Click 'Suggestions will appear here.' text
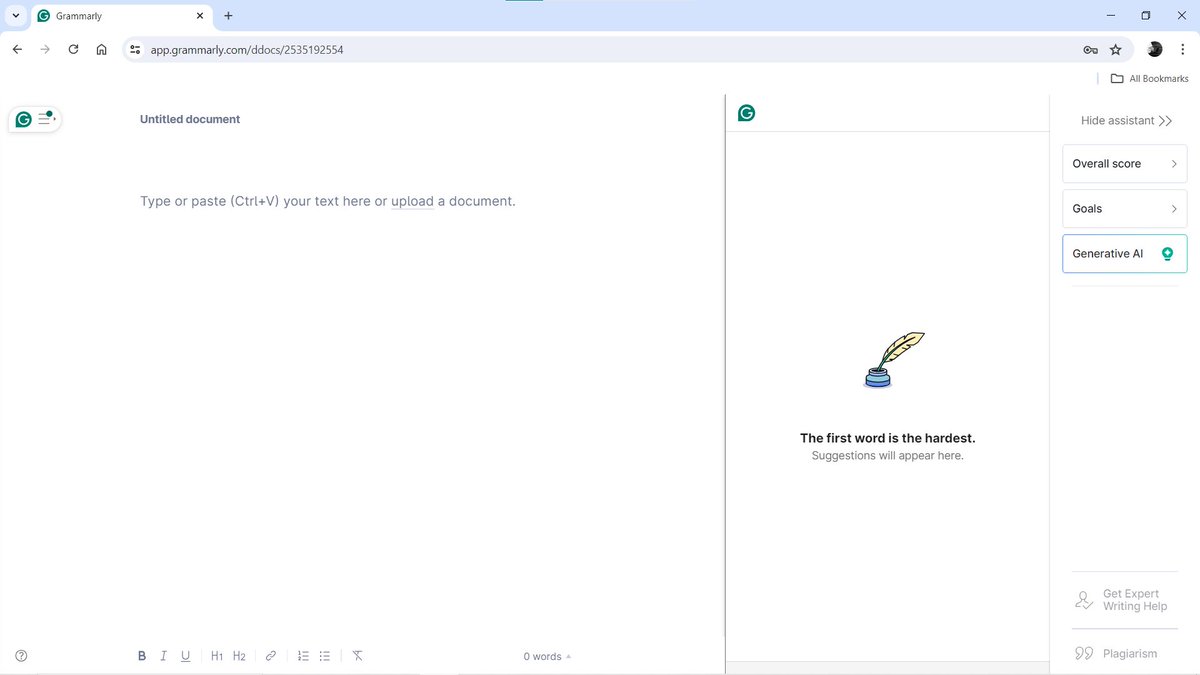 coord(887,456)
